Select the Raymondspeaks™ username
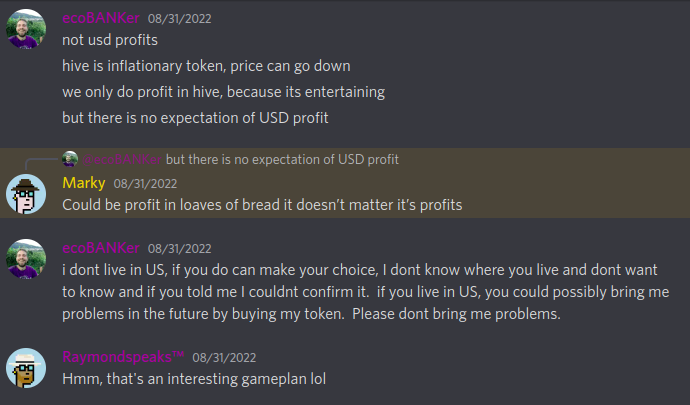This screenshot has width=690, height=405. [x=123, y=357]
